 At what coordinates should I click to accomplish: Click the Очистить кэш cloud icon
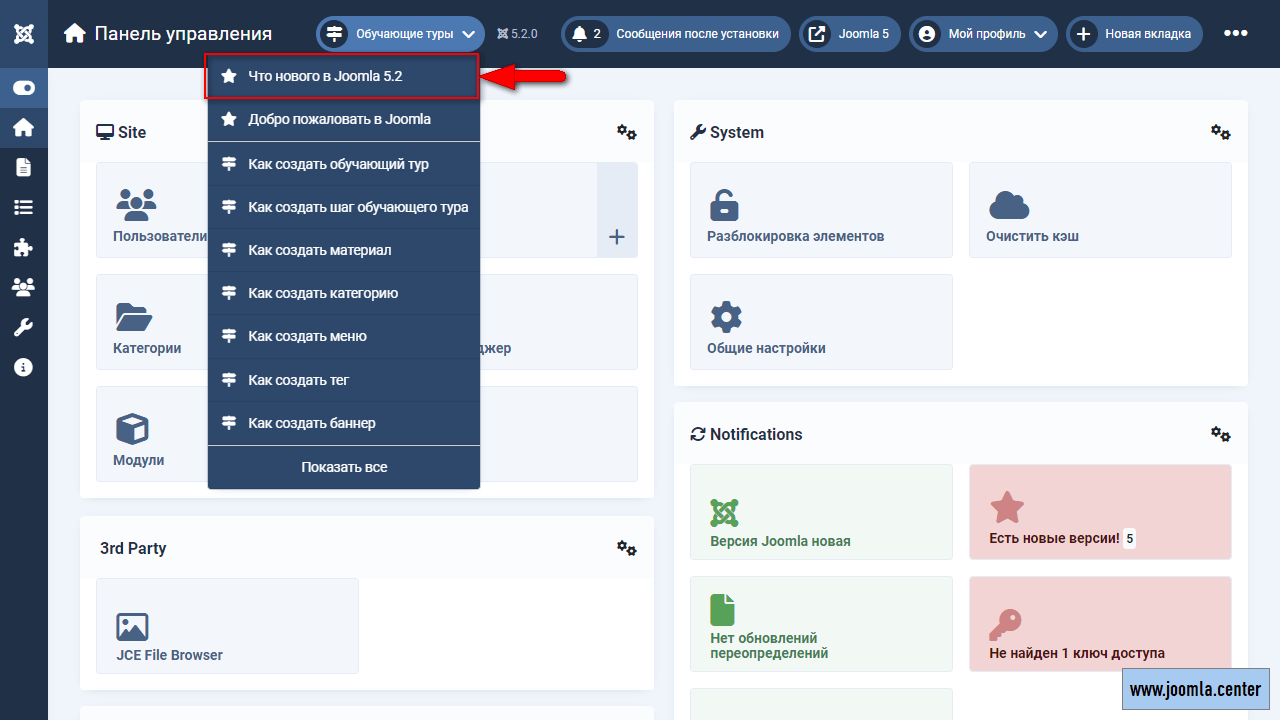1009,205
